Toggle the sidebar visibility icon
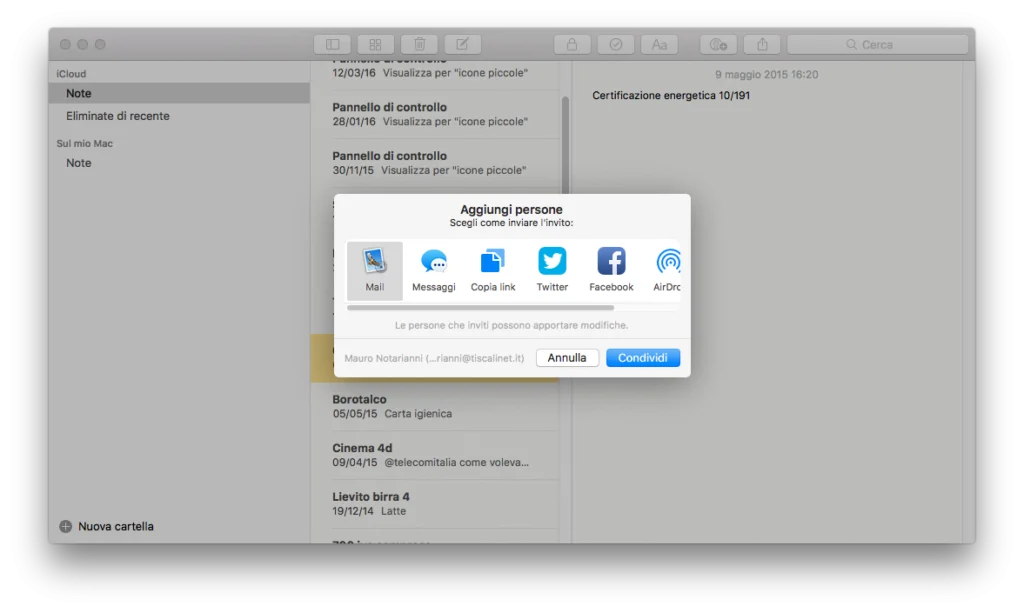 pyautogui.click(x=332, y=43)
